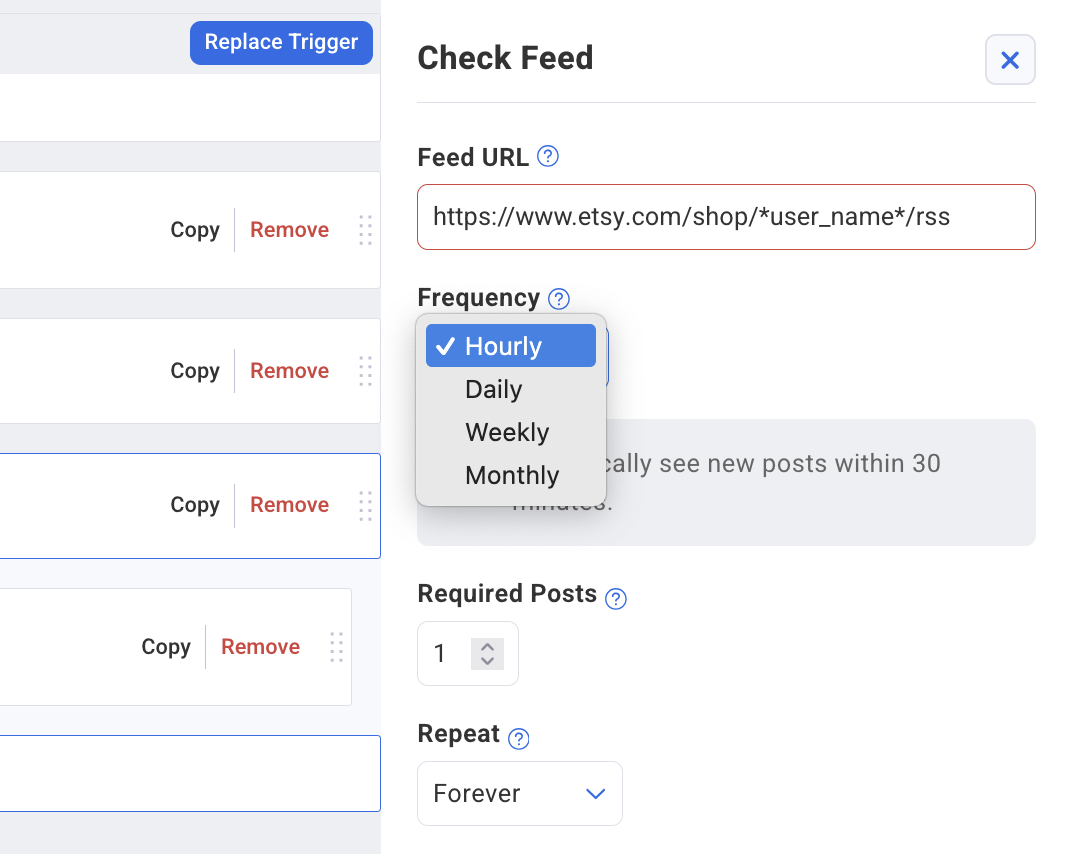Click the help icon beside Repeat

click(x=518, y=739)
